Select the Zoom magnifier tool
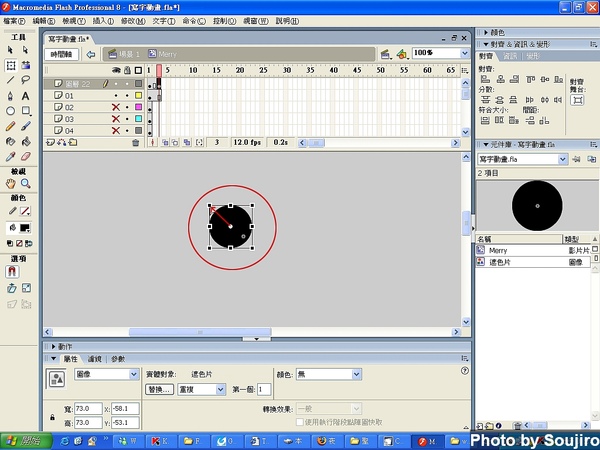This screenshot has width=600, height=450. (x=26, y=184)
